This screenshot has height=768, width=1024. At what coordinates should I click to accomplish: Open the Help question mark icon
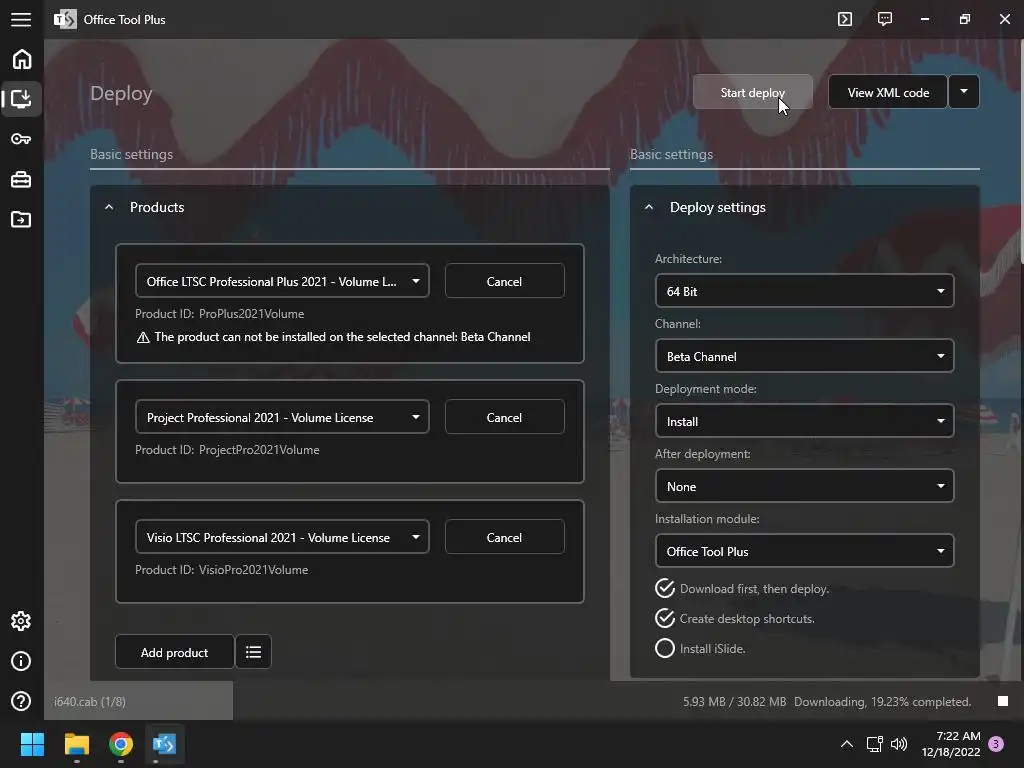click(x=21, y=701)
